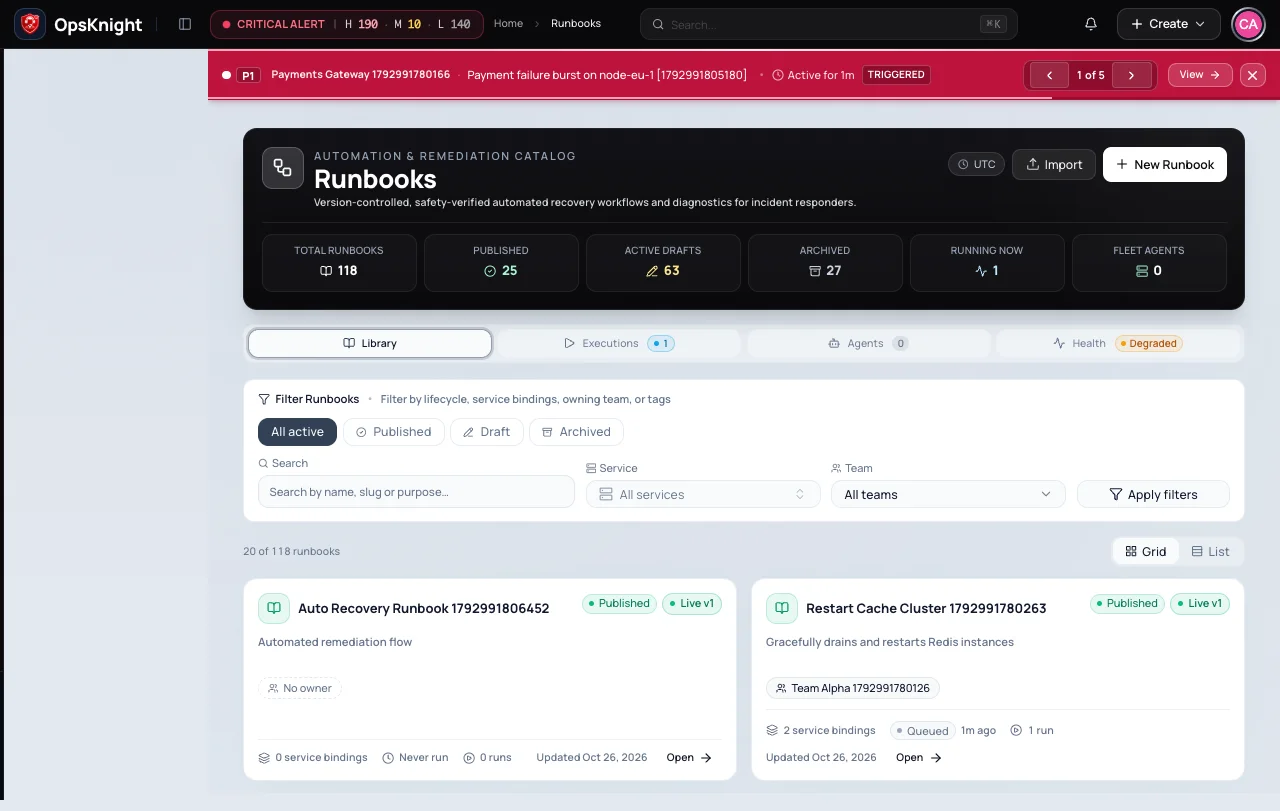
Task: Switch to Grid view
Action: point(1146,551)
